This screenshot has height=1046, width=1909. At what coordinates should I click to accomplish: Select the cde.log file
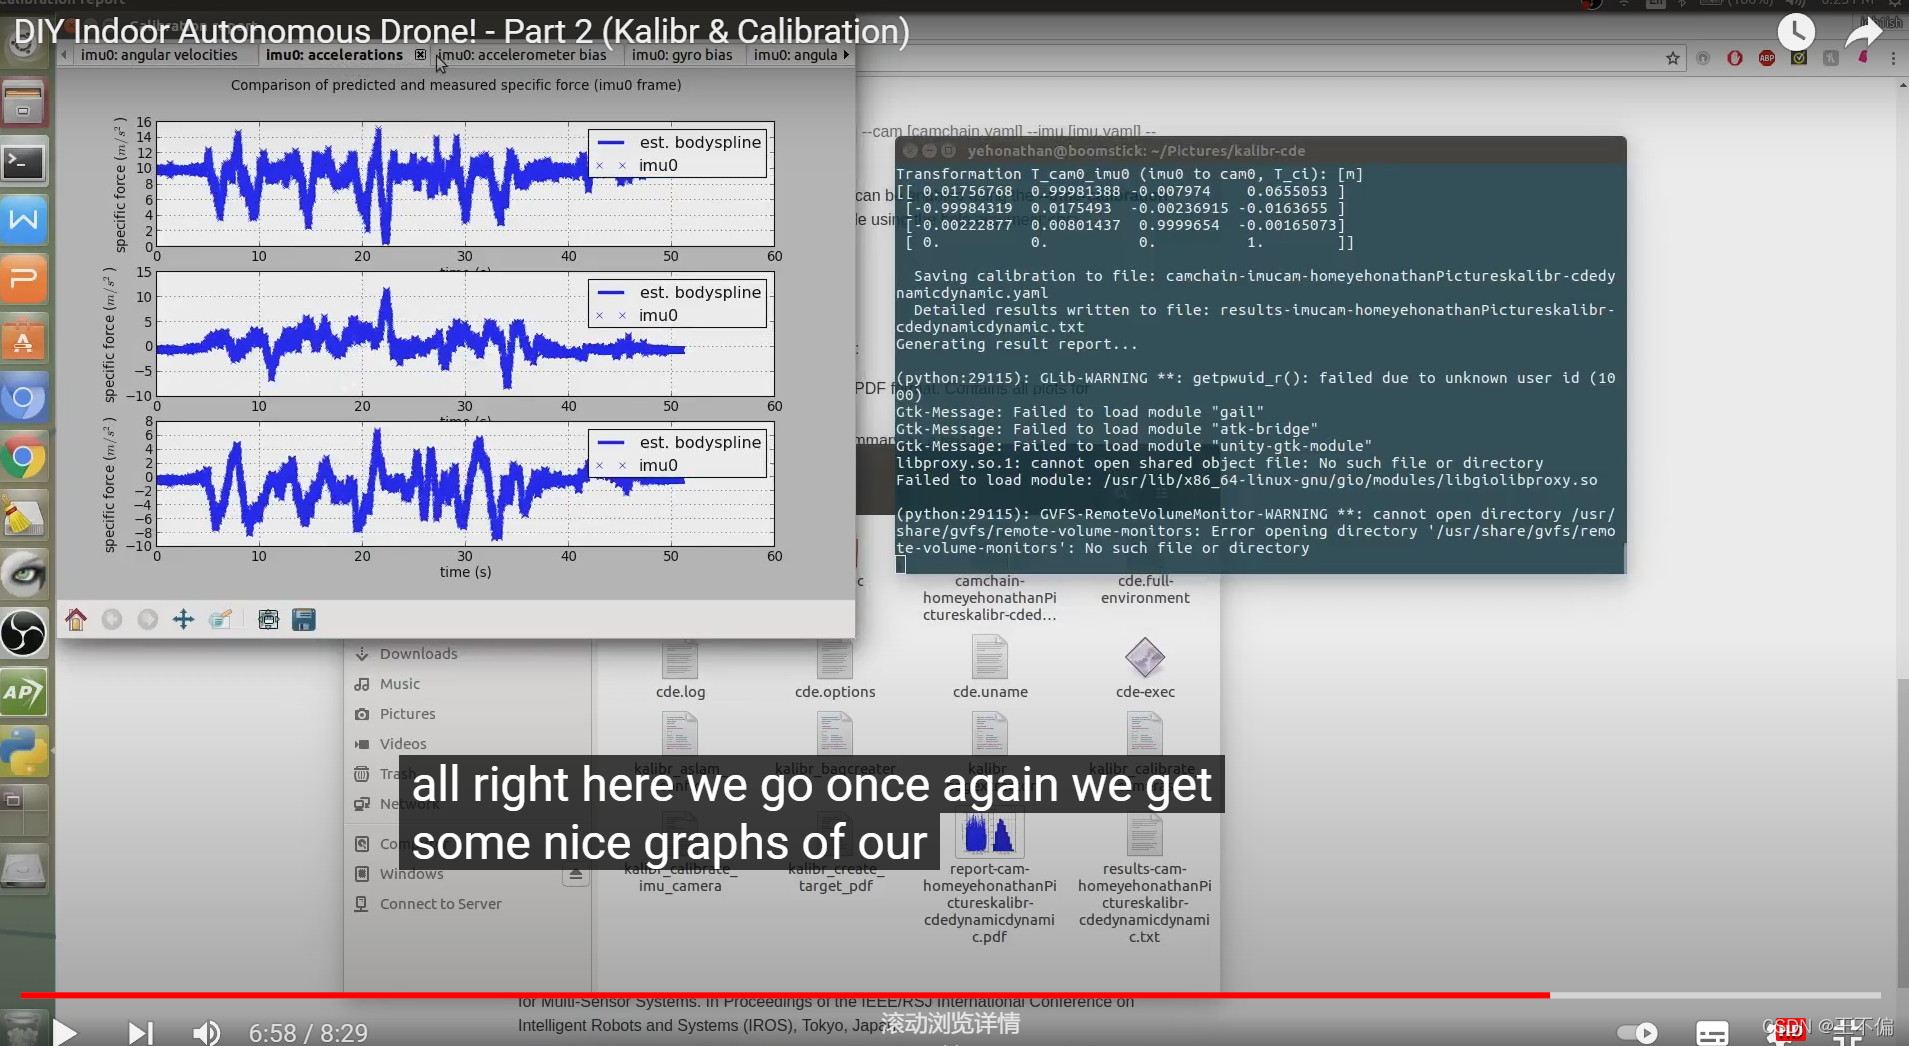[680, 669]
